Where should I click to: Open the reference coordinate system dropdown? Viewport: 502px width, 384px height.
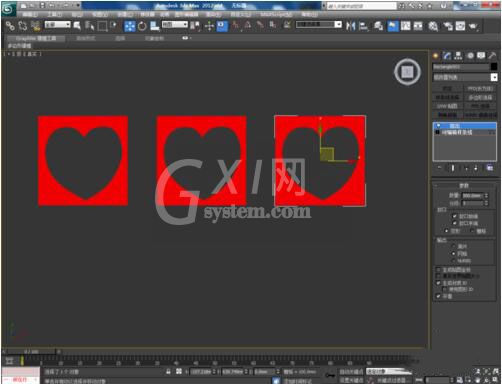click(x=175, y=25)
